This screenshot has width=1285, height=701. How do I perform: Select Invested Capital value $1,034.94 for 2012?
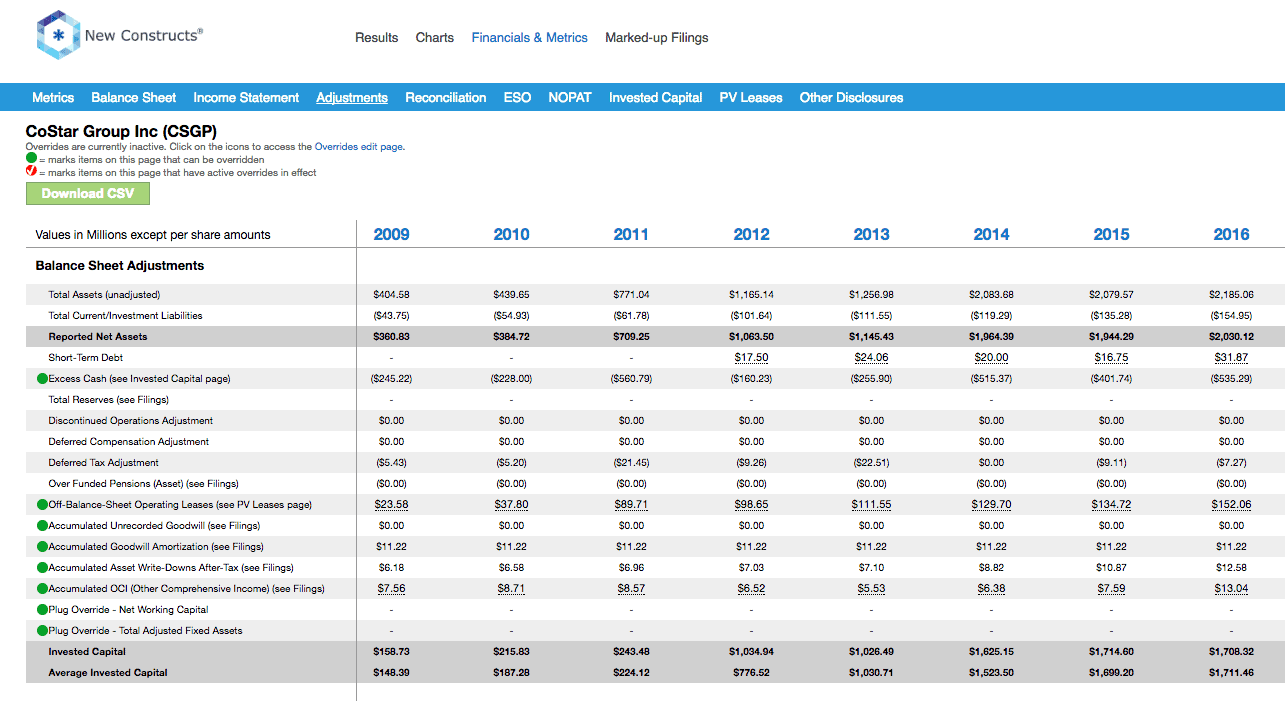(x=751, y=652)
